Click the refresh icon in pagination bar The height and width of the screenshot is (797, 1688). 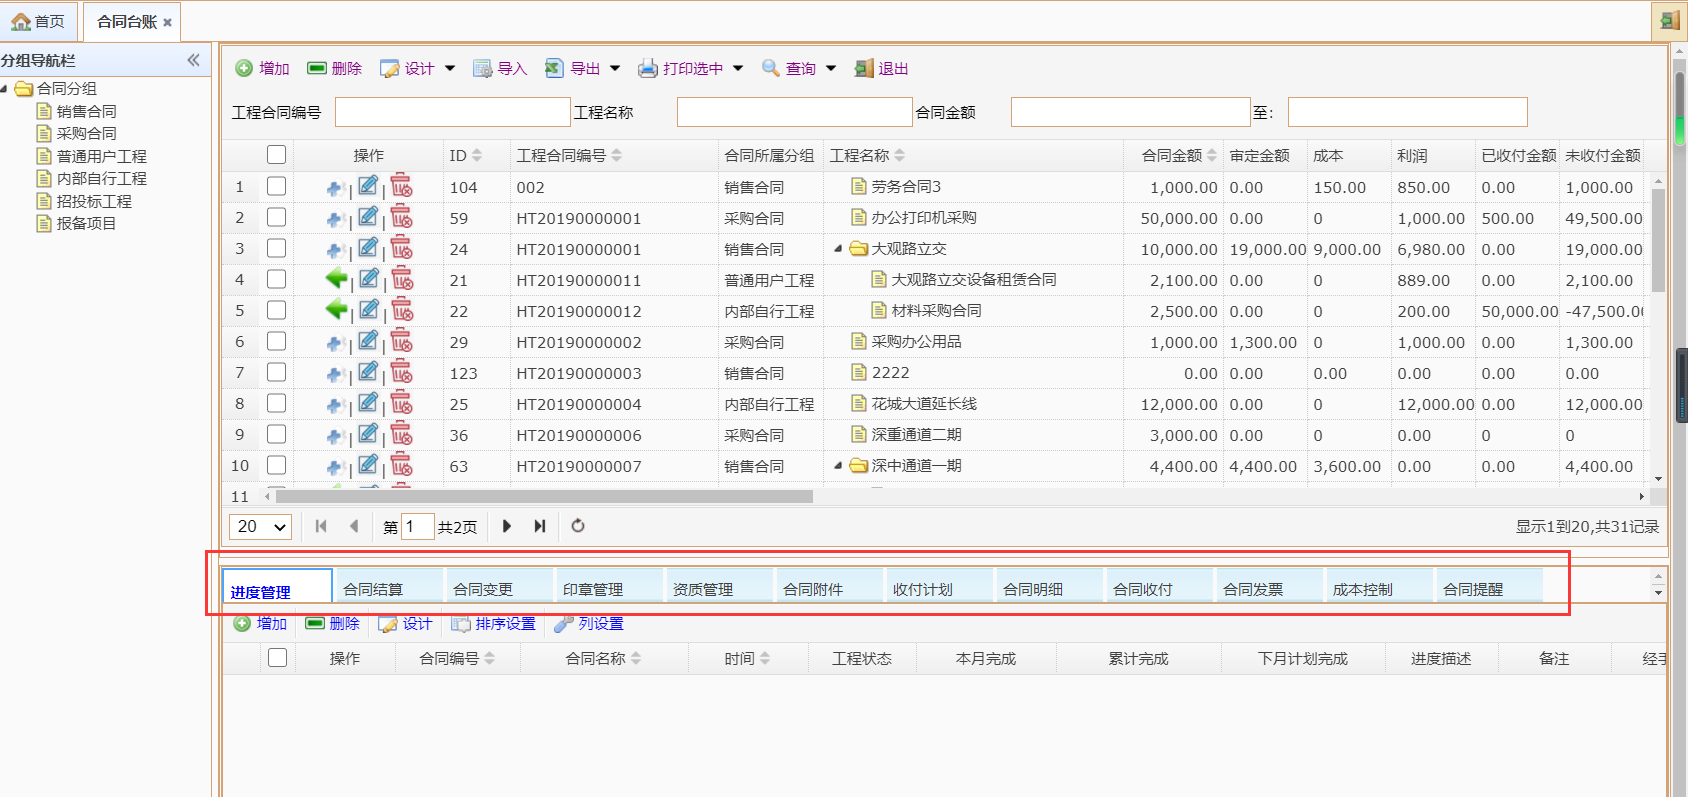coord(578,526)
